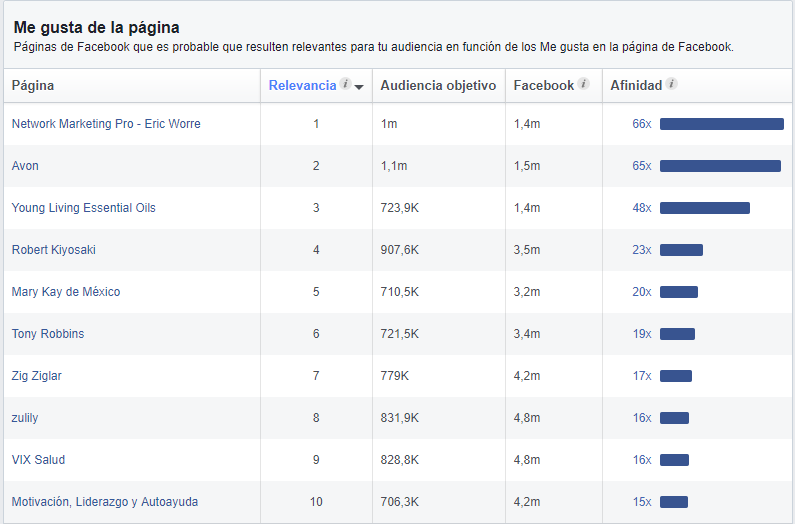Select Mary Kay de México page
Viewport: 795px width, 524px height.
(66, 292)
